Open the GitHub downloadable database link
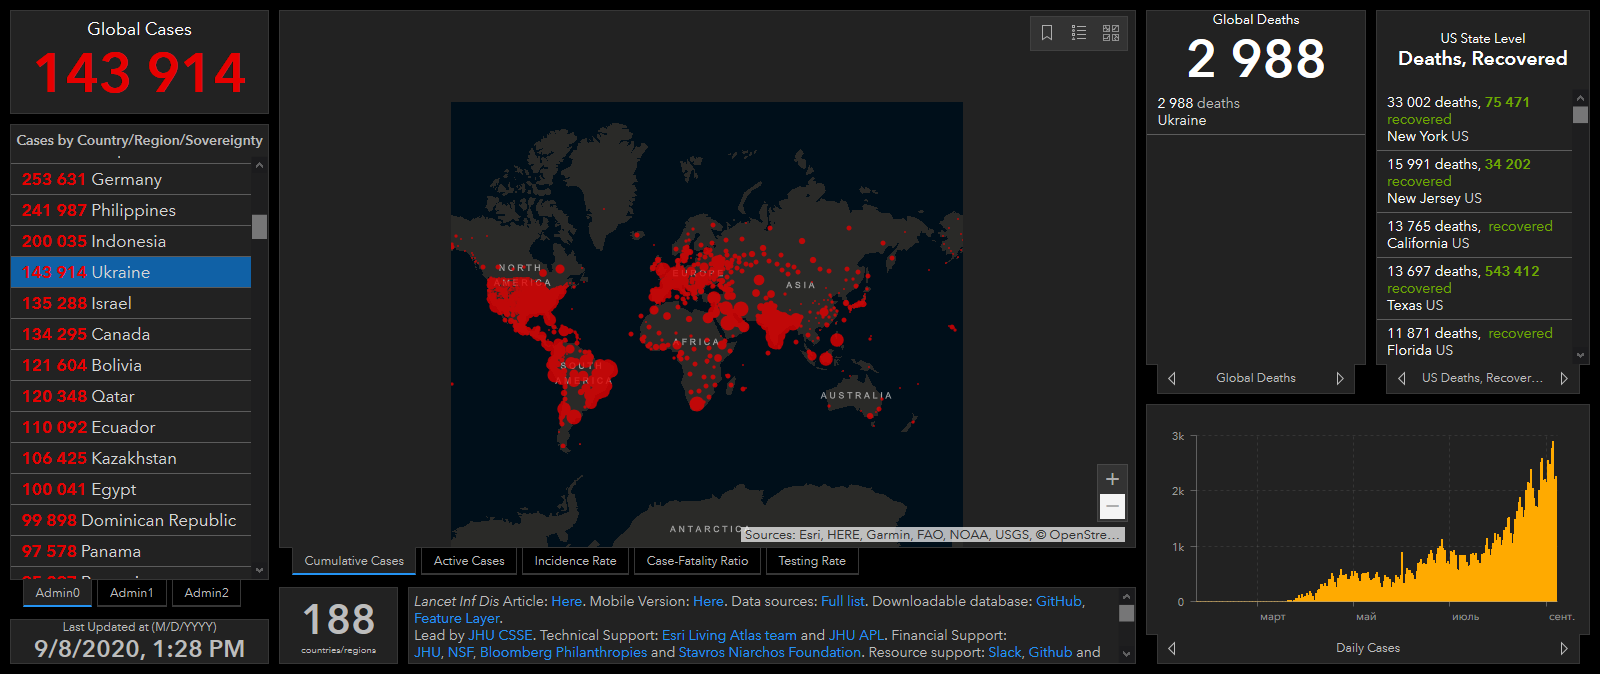The width and height of the screenshot is (1600, 674). coord(1058,601)
